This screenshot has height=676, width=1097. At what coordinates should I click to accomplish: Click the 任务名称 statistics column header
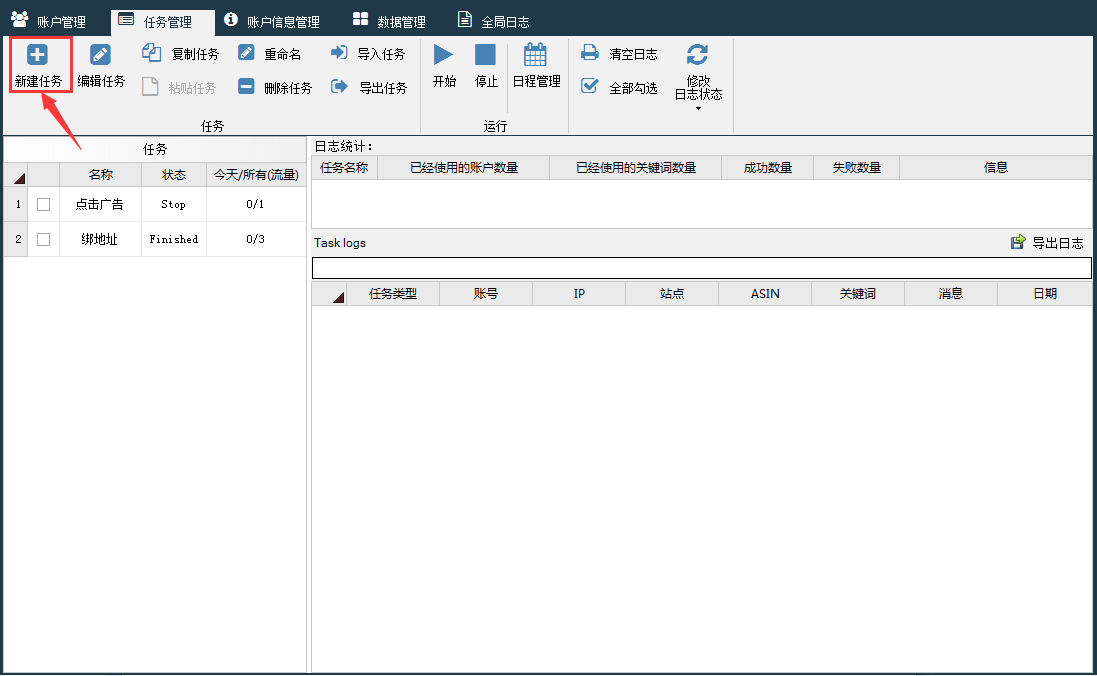(x=344, y=168)
